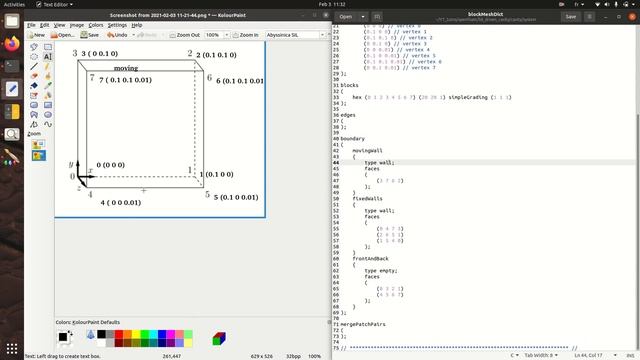Viewport: 640px width, 360px height.
Task: Open the Edit menu in KolourPaint
Action: pyautogui.click(x=44, y=25)
